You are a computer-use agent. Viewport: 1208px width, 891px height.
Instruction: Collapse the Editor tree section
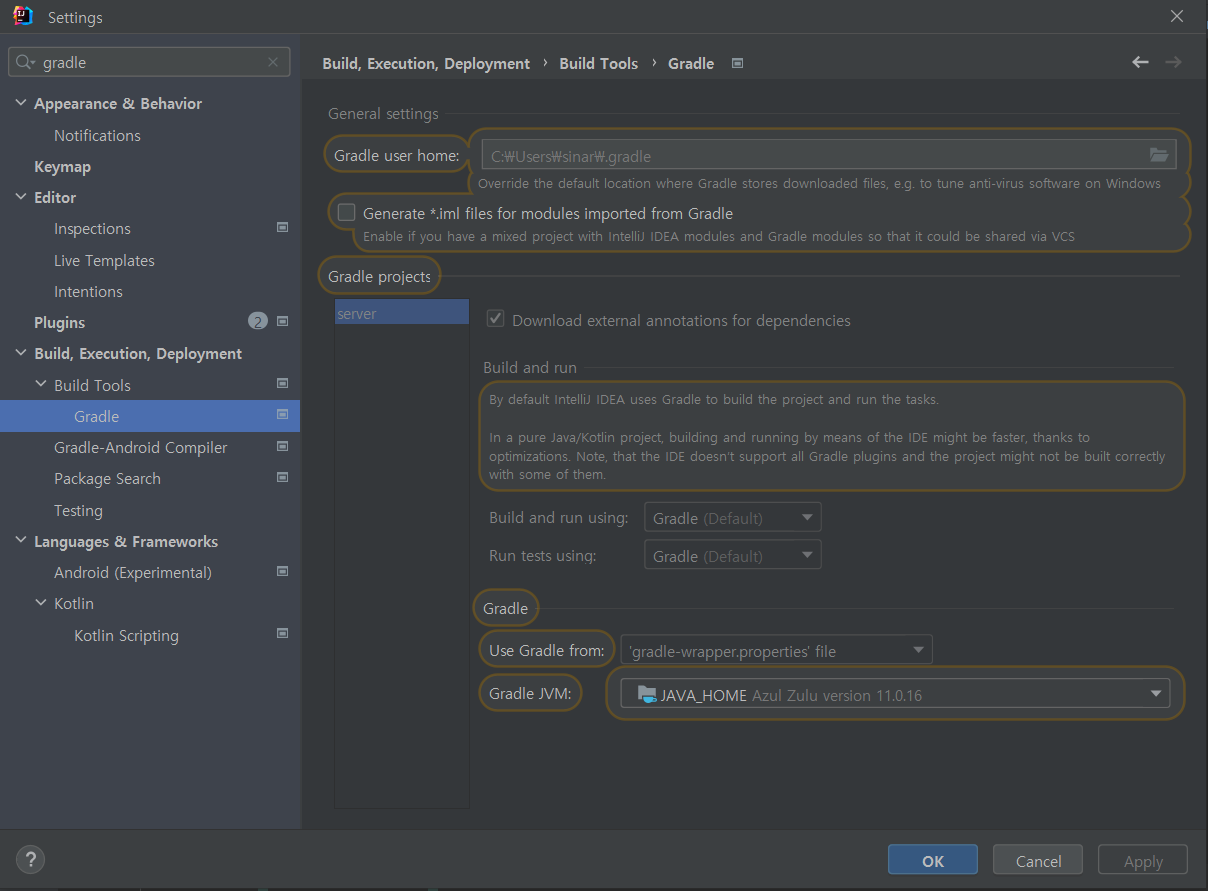21,197
